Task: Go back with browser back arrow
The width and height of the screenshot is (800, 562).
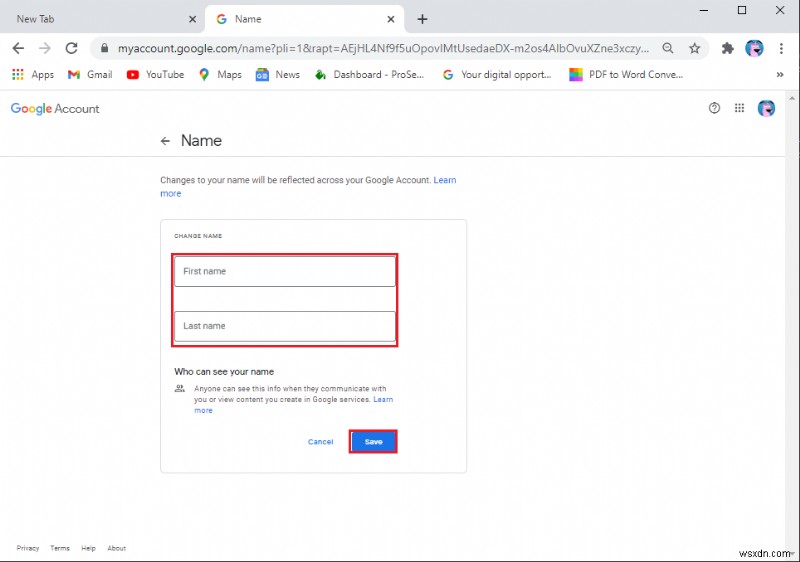Action: (x=18, y=48)
